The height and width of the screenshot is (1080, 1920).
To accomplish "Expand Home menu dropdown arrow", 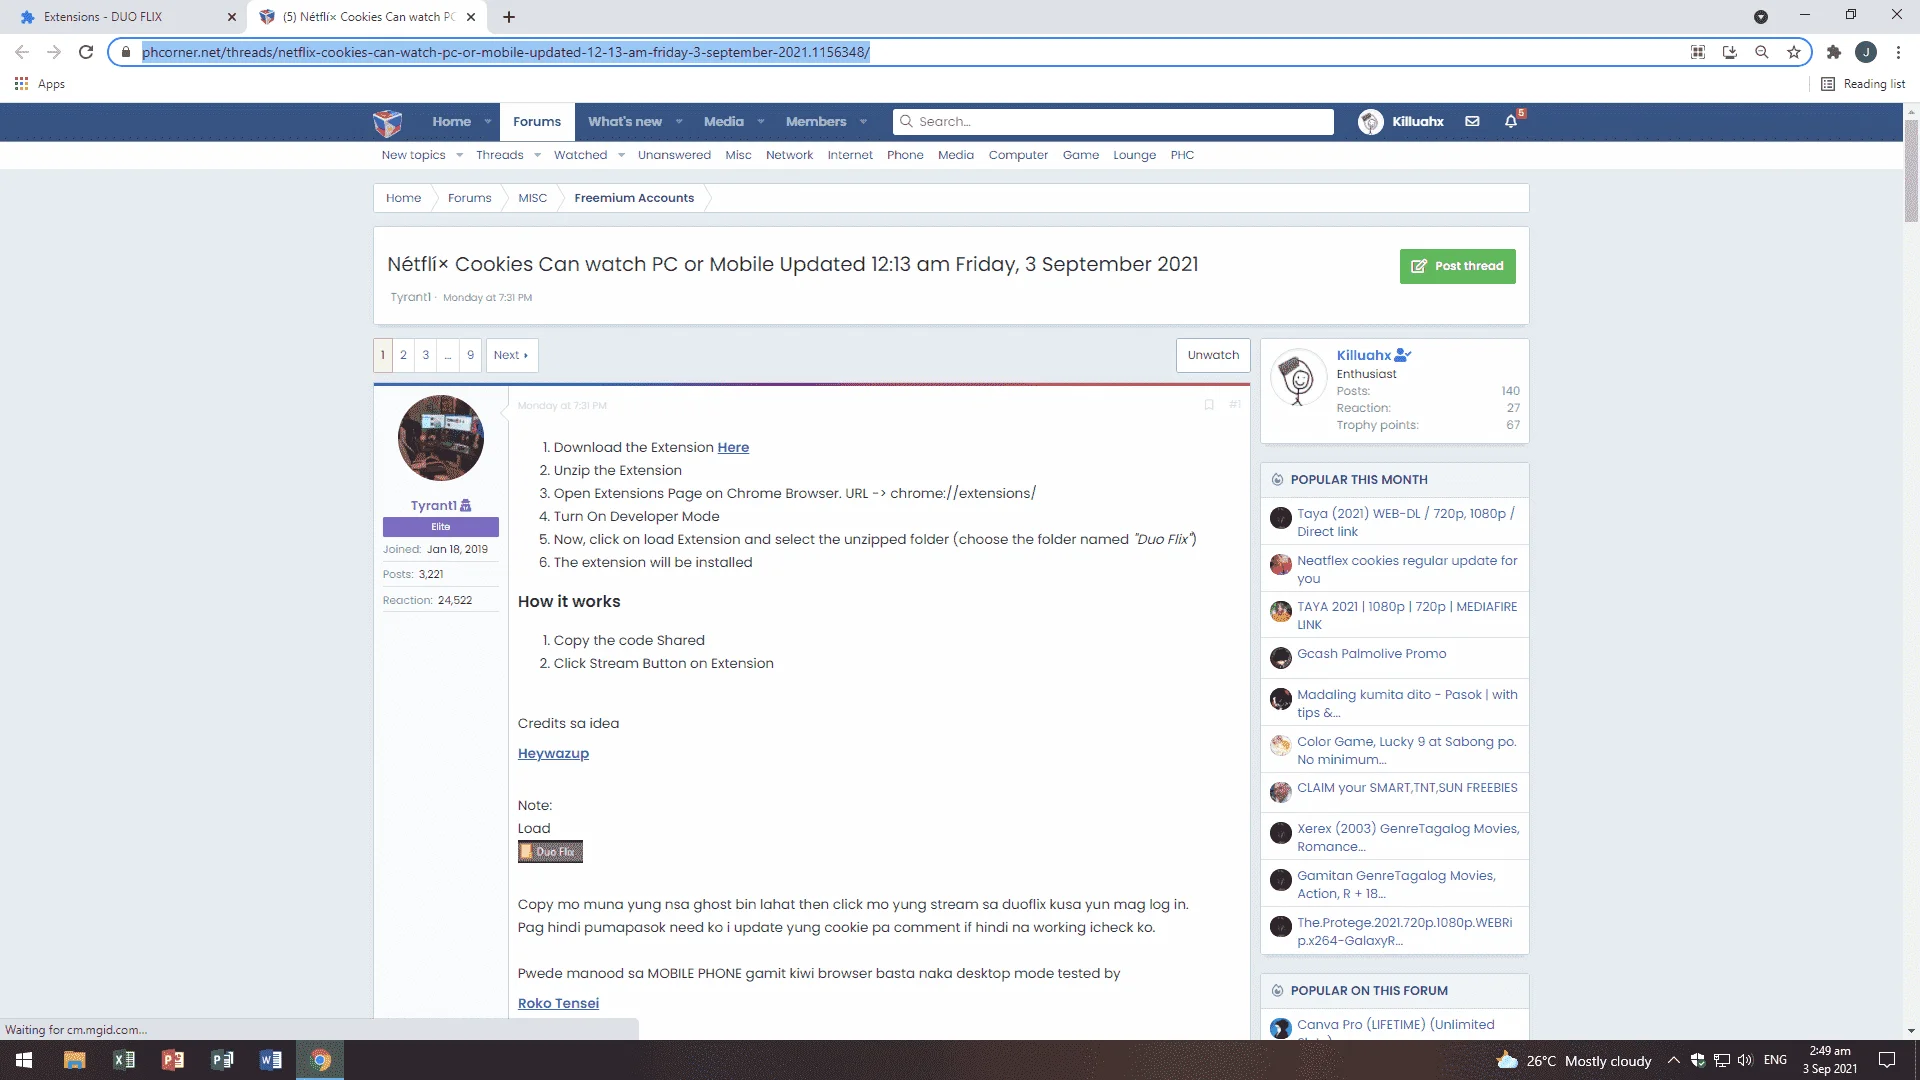I will click(488, 122).
